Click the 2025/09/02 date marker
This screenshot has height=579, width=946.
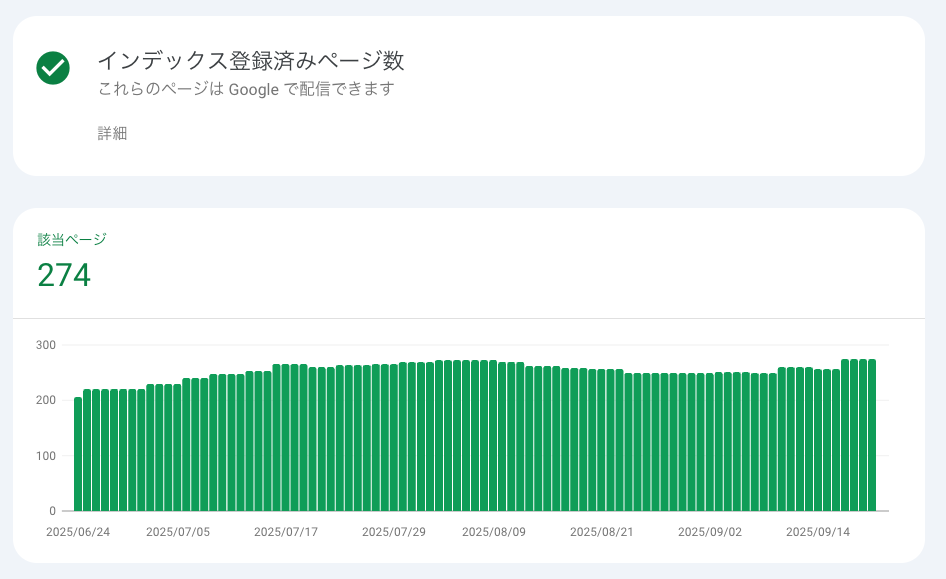click(710, 532)
